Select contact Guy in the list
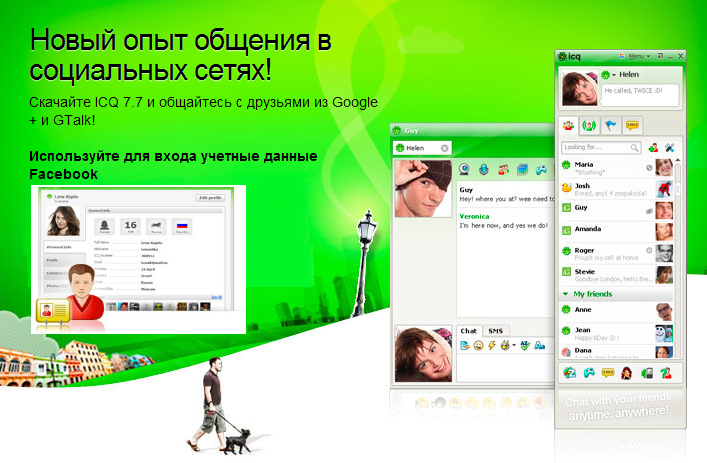This screenshot has height=463, width=707. pos(616,211)
